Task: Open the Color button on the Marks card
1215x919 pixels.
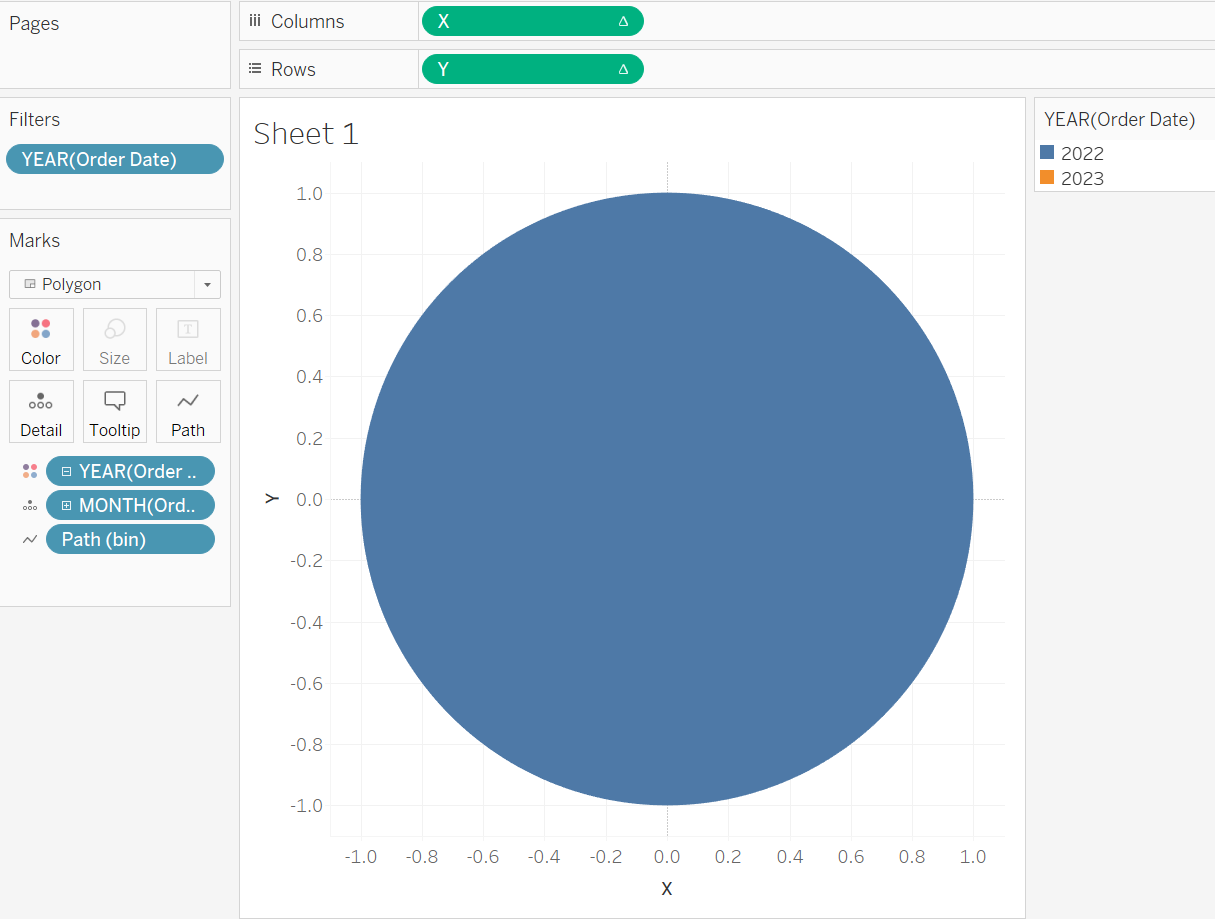Action: pyautogui.click(x=41, y=339)
